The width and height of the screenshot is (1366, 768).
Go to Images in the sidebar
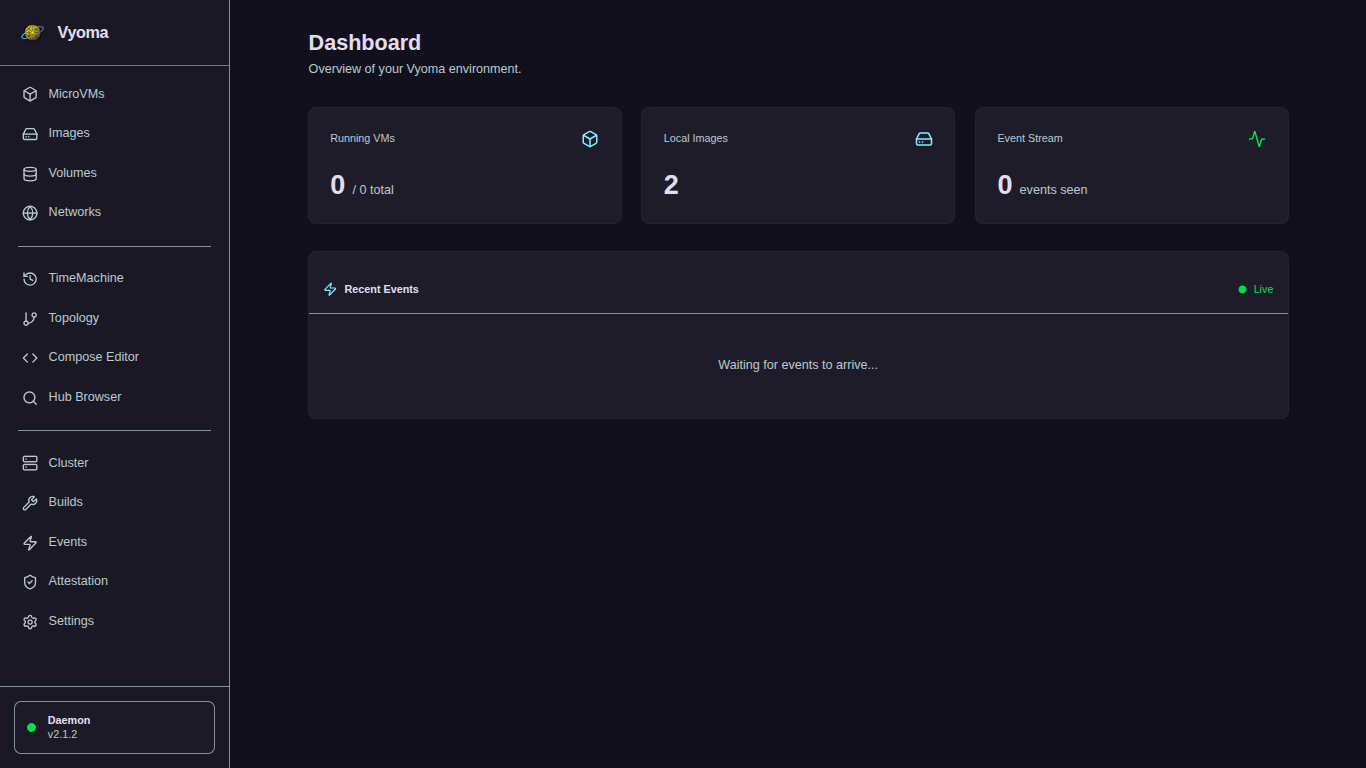114,133
